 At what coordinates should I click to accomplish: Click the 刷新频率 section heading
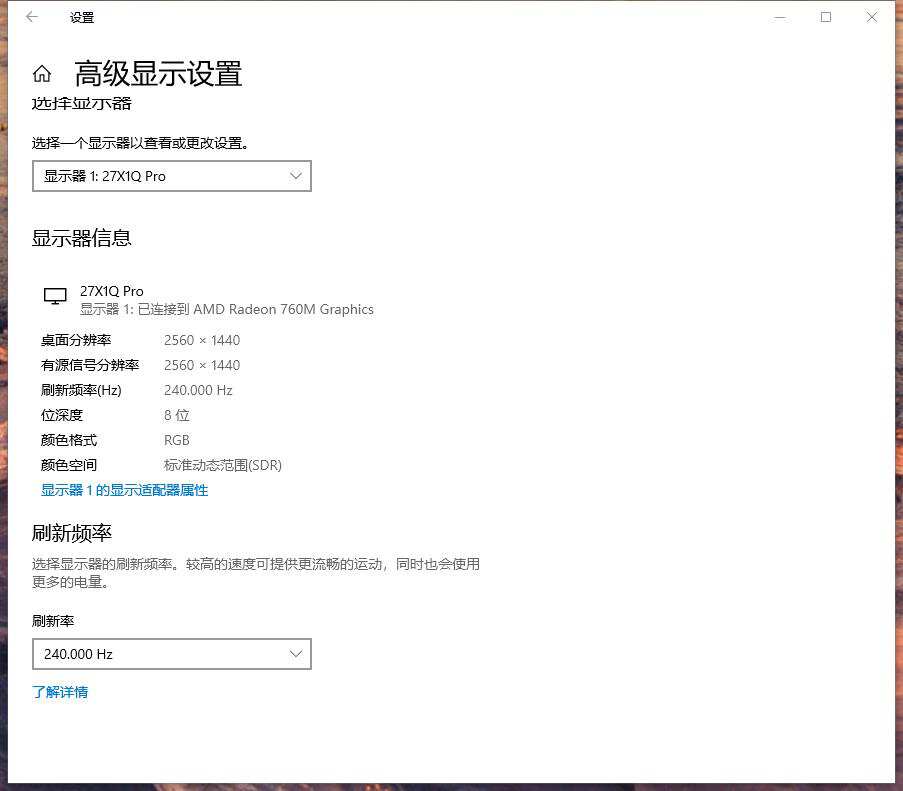click(x=71, y=533)
